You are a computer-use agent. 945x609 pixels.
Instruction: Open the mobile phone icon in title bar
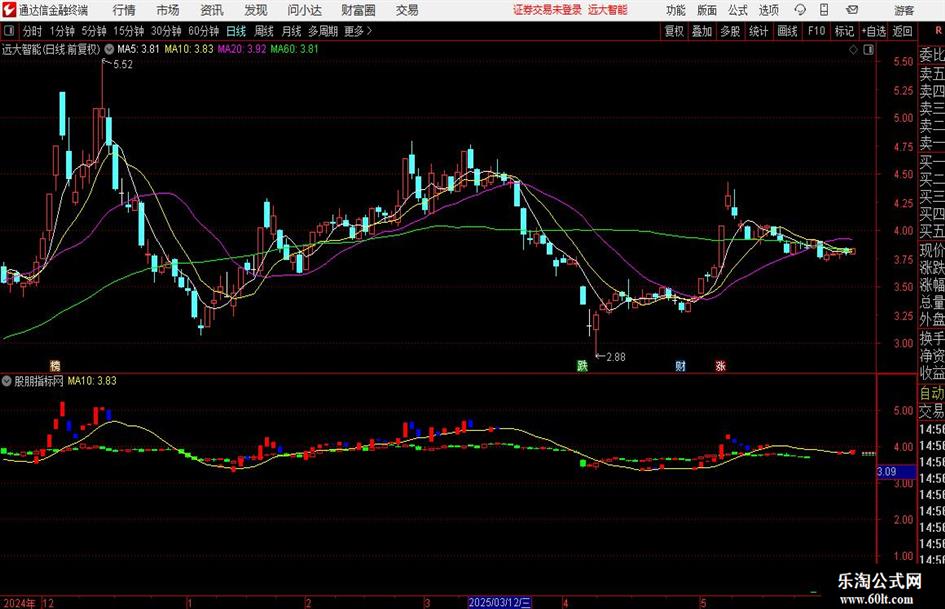(824, 10)
